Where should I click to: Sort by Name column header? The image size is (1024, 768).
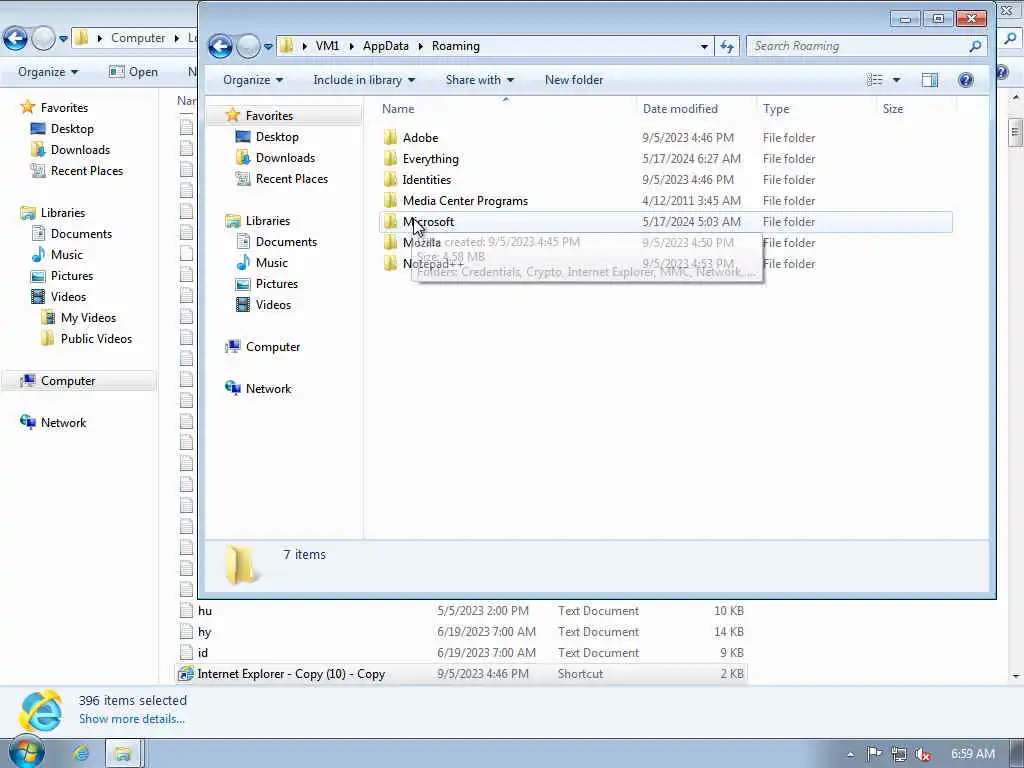(398, 109)
